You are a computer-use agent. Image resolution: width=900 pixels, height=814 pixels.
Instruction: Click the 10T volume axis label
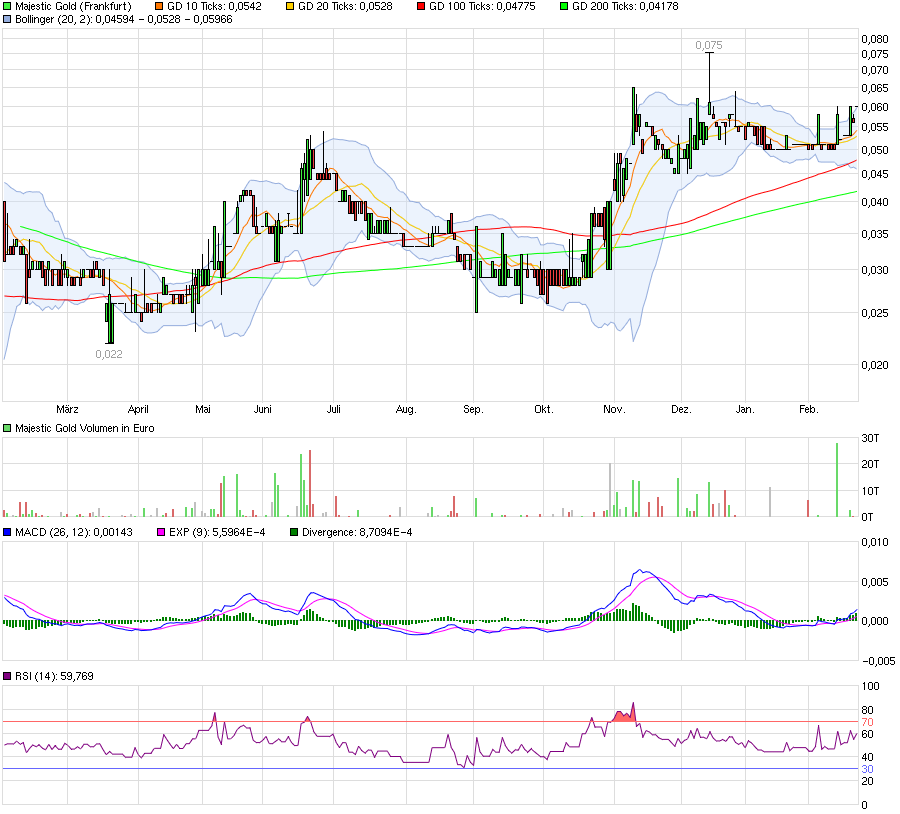(x=870, y=491)
